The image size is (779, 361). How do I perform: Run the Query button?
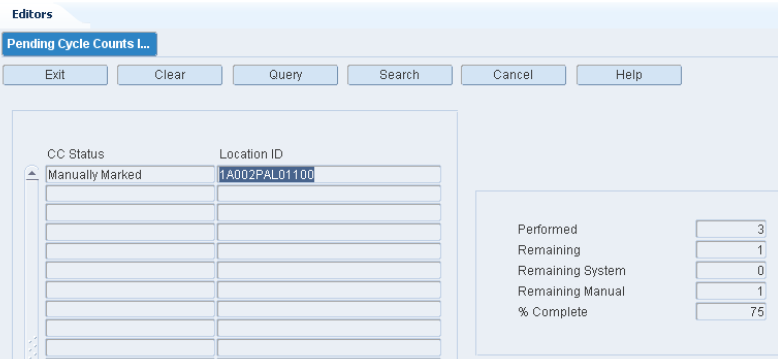pyautogui.click(x=285, y=75)
